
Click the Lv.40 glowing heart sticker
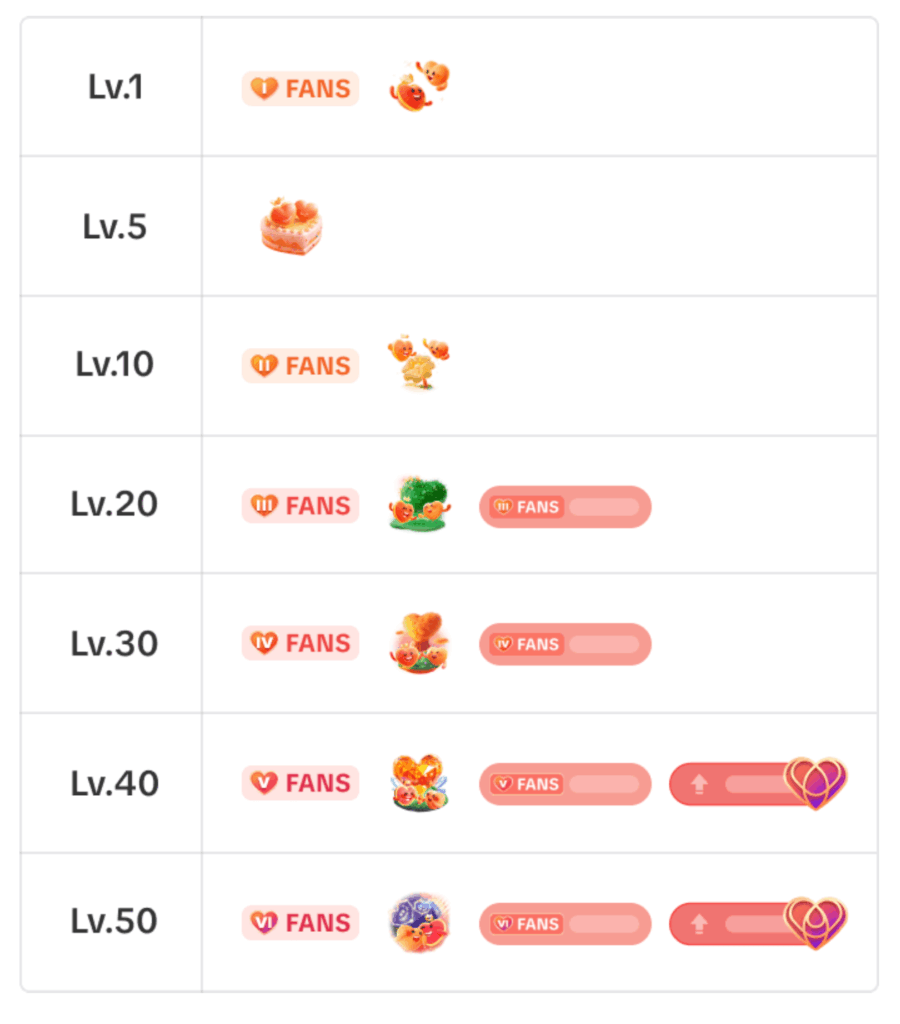point(419,782)
